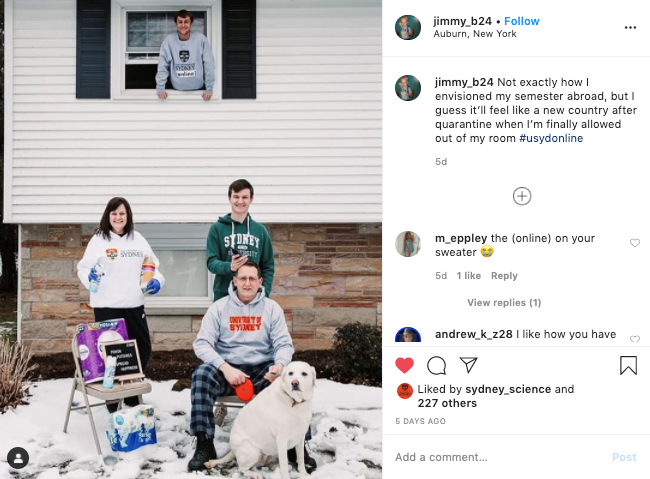Open andrew_k_z28 commenter profile

click(474, 334)
